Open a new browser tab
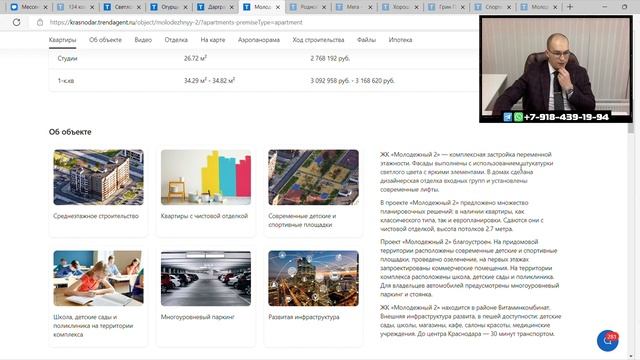The width and height of the screenshot is (640, 360). coord(570,7)
